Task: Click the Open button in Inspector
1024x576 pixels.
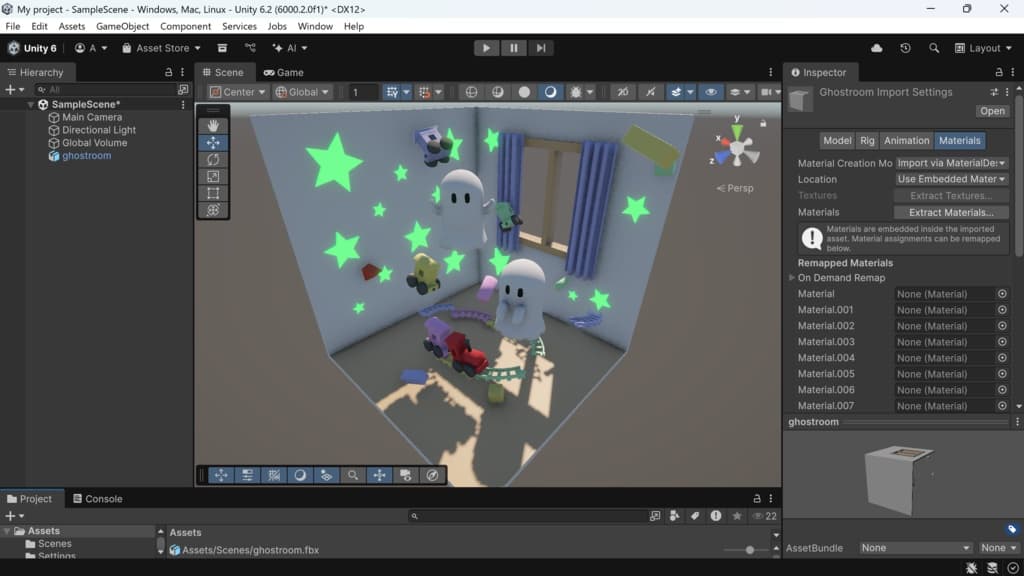Action: point(992,111)
